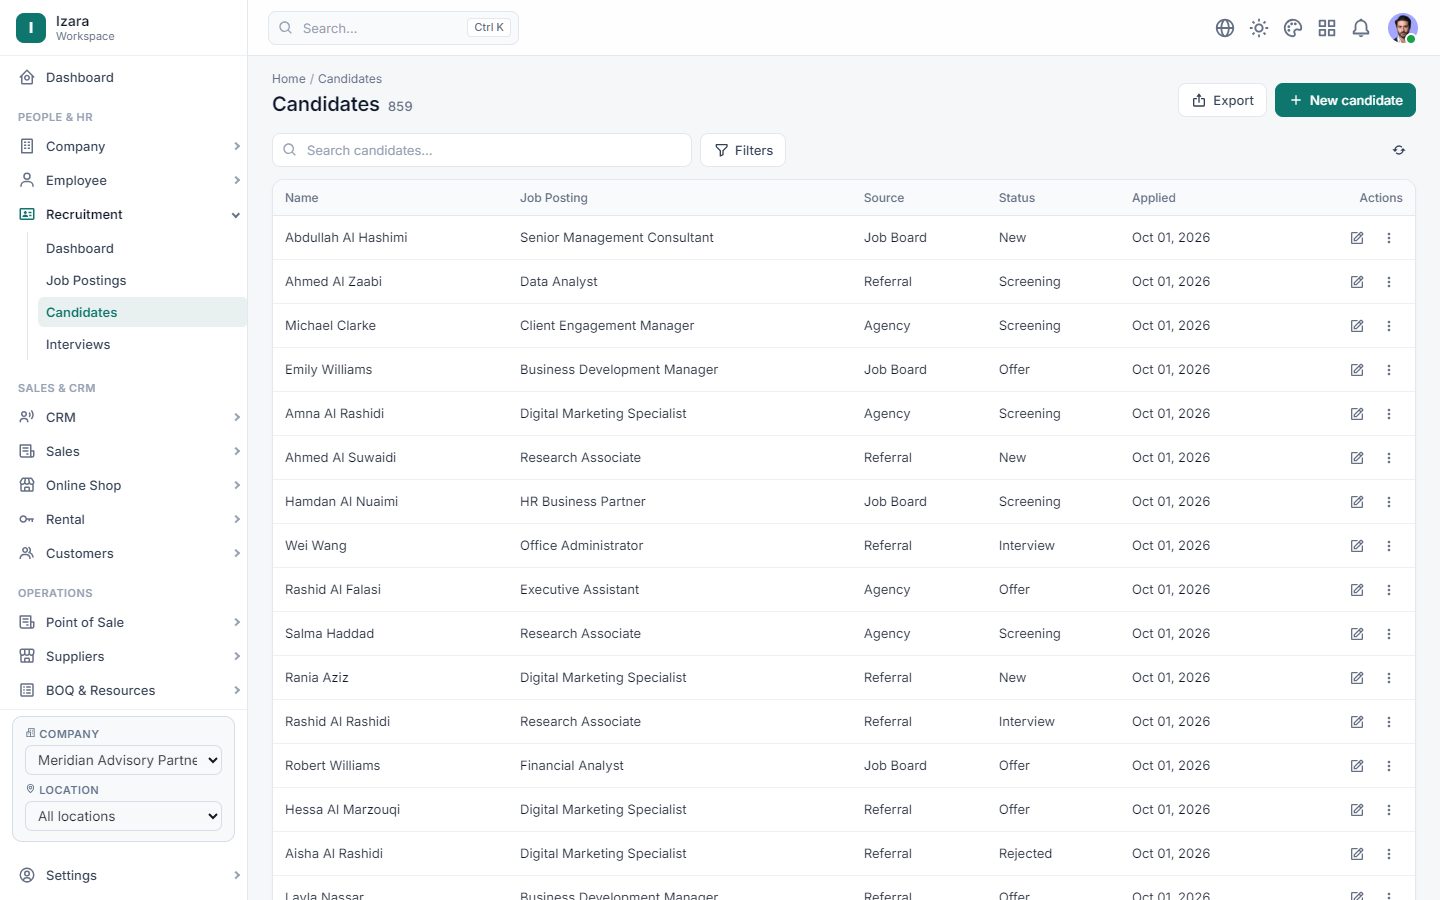The height and width of the screenshot is (900, 1440).
Task: Open the apps grid icon
Action: coord(1327,28)
